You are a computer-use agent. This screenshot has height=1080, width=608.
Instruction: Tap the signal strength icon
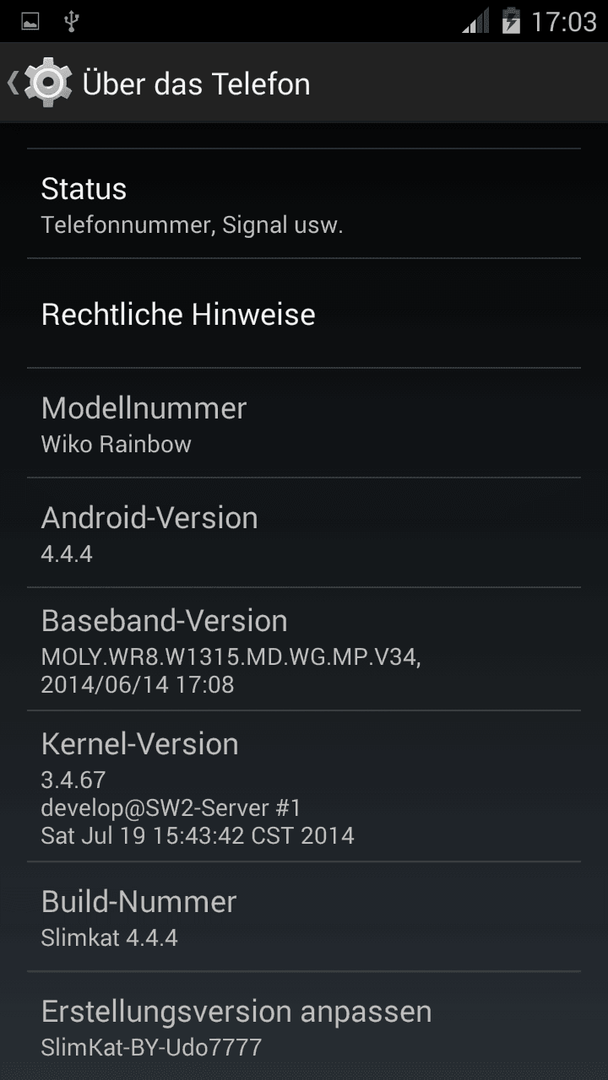click(476, 21)
